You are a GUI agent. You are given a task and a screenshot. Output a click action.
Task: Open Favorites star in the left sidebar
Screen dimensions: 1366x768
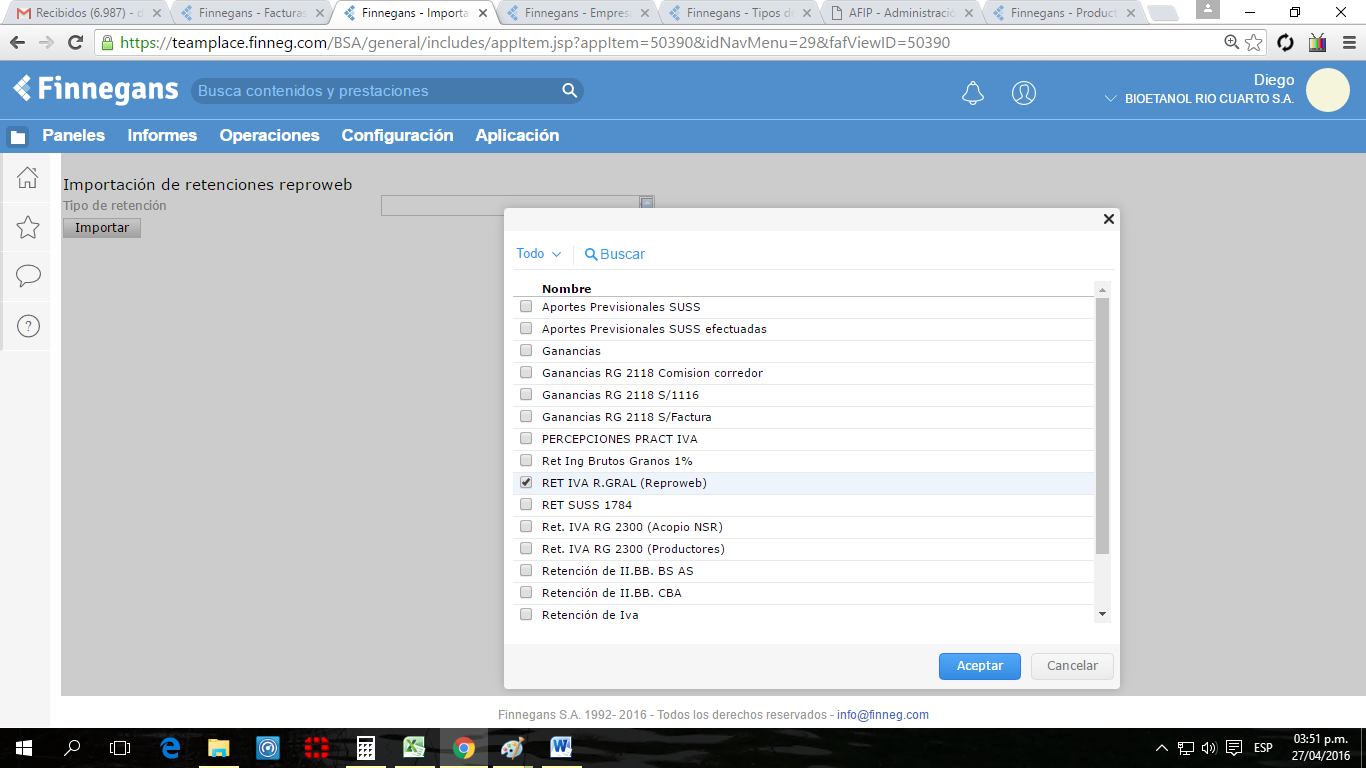click(x=28, y=227)
